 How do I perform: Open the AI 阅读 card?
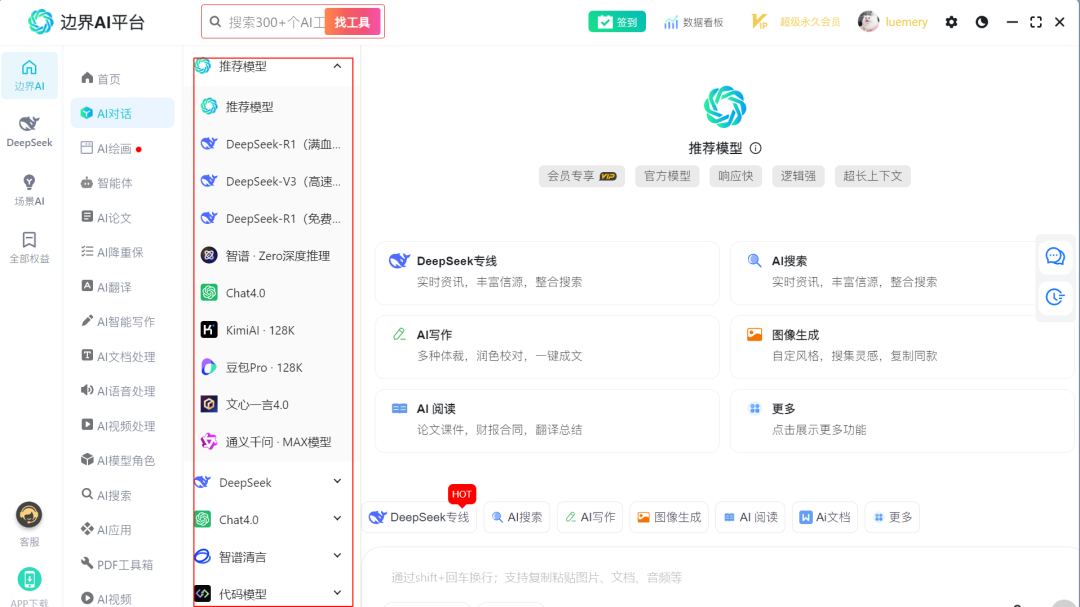point(547,420)
